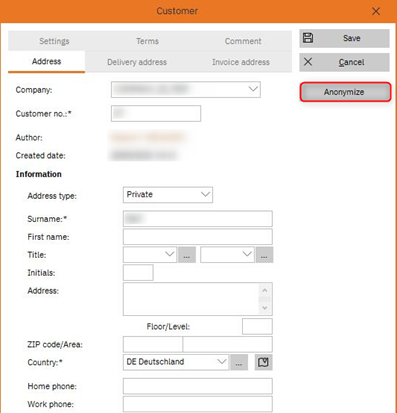Switch to the Comment tab

pos(243,41)
